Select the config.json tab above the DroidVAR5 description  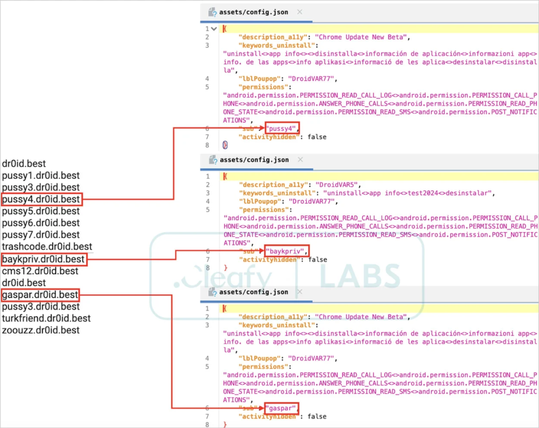[256, 160]
